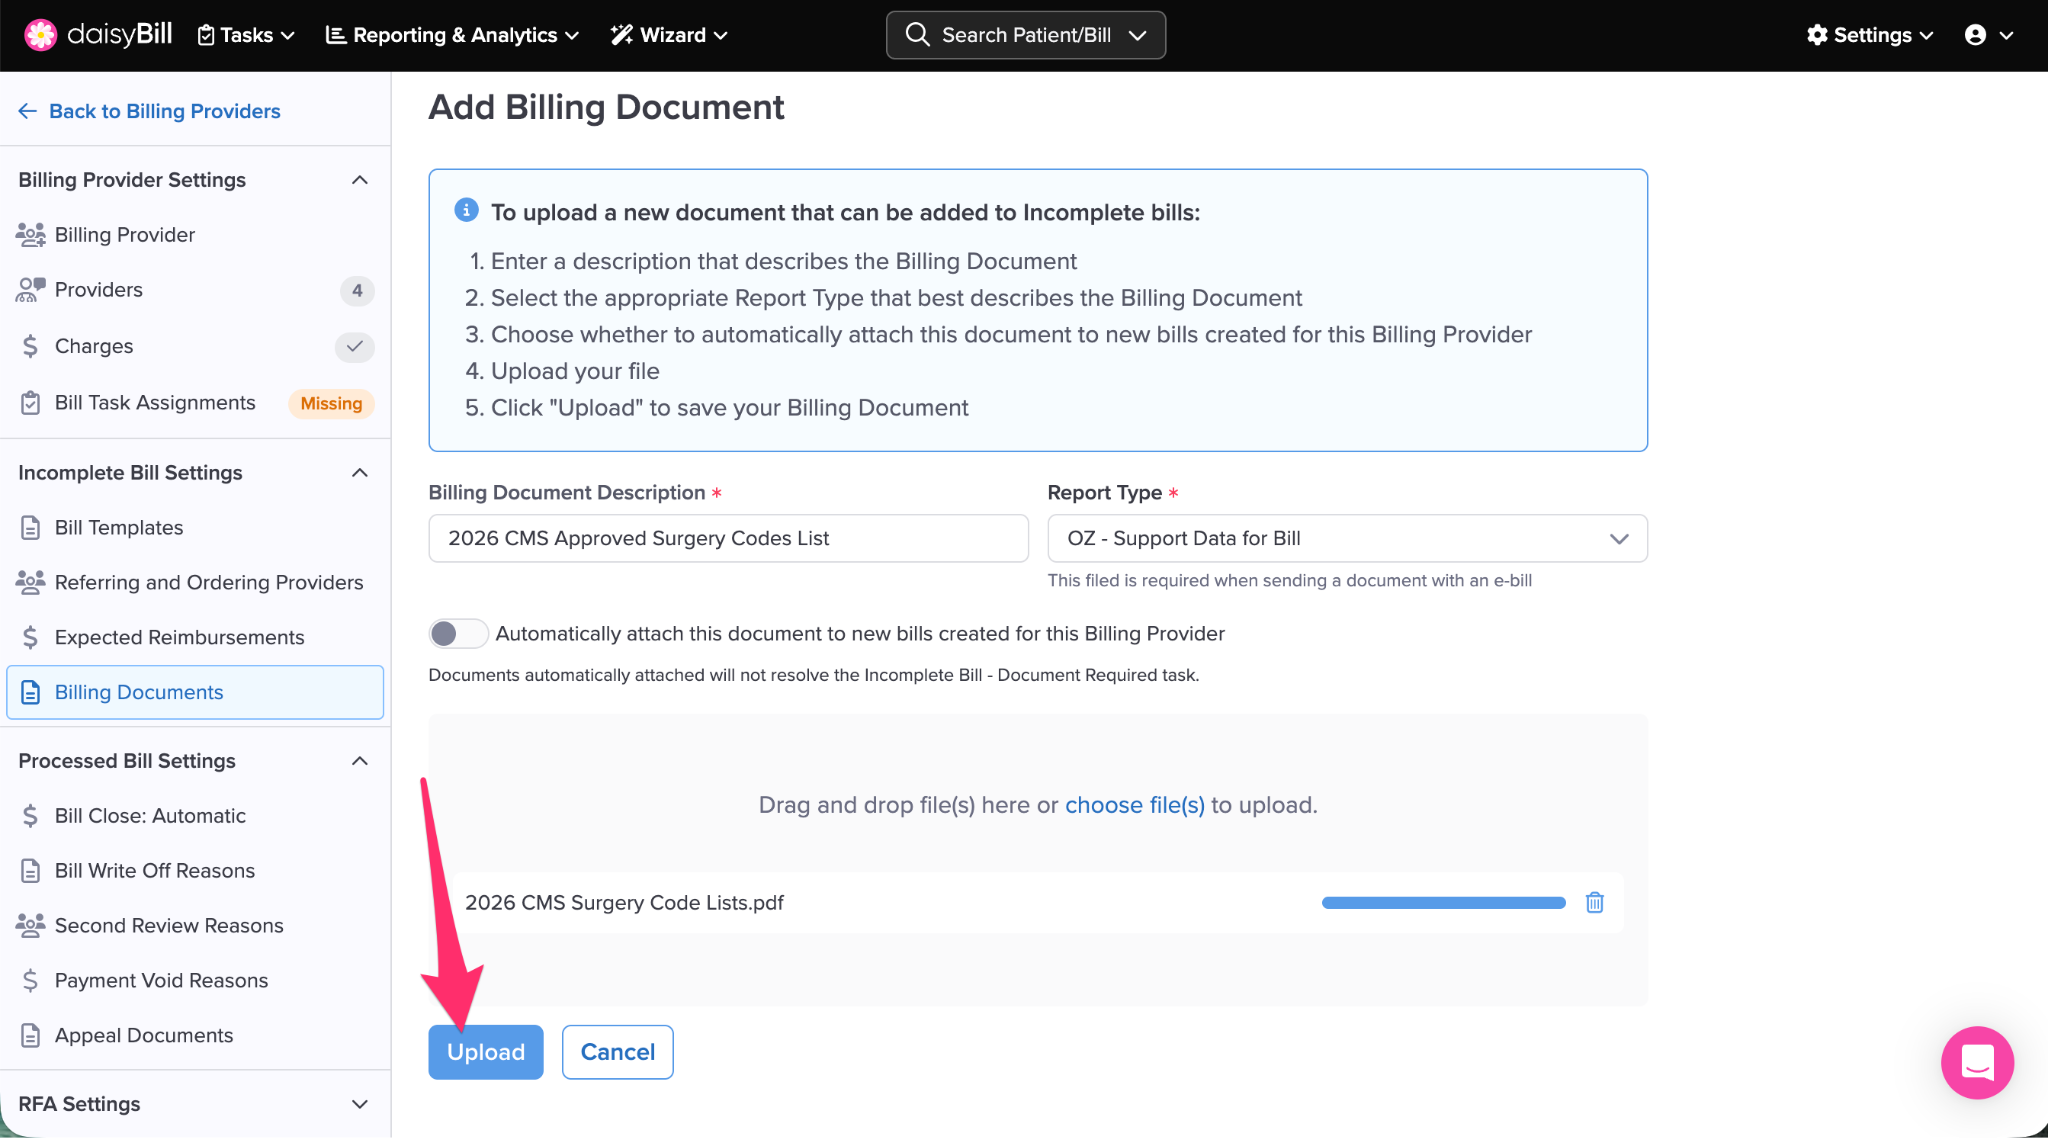Click the Second Review Reasons people icon

point(31,925)
